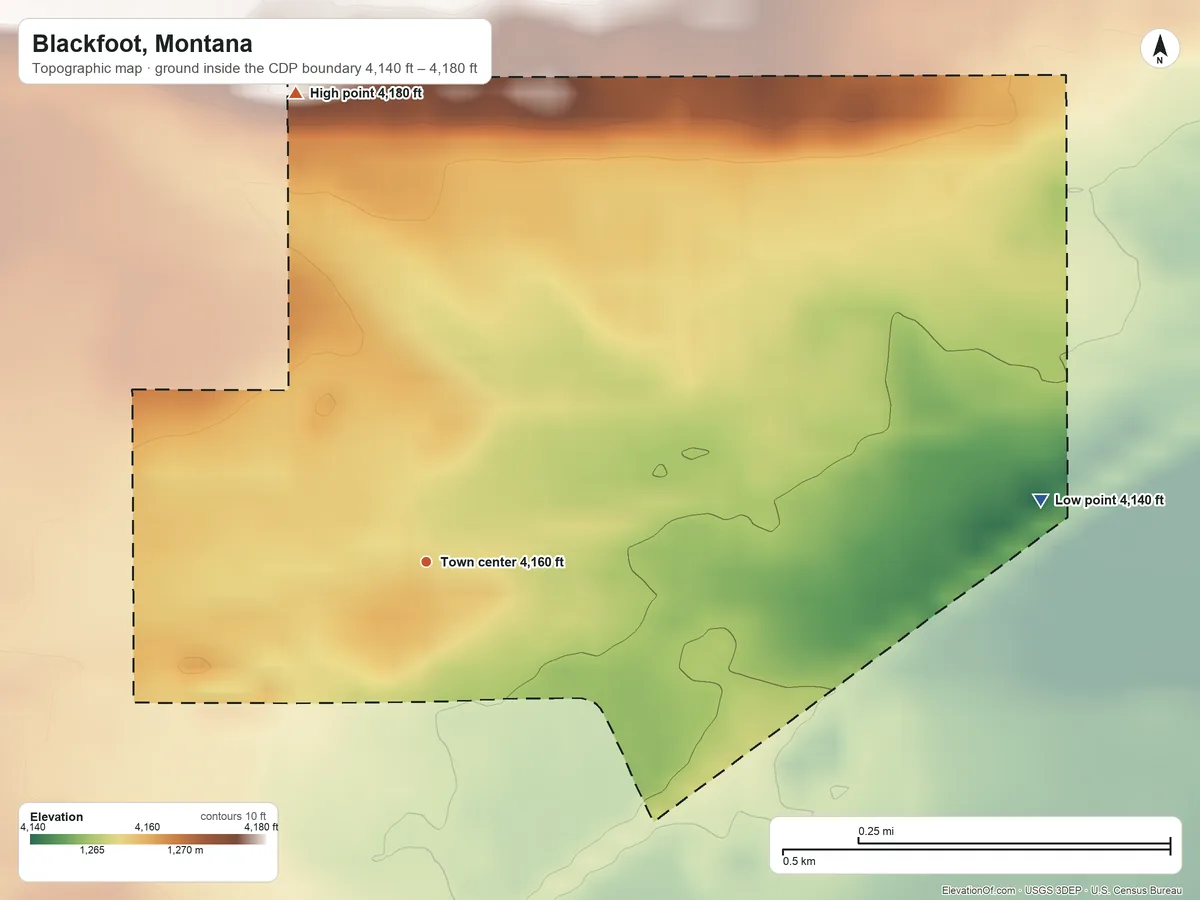Click the '1,270 m' legend value
The image size is (1200, 900).
click(184, 851)
